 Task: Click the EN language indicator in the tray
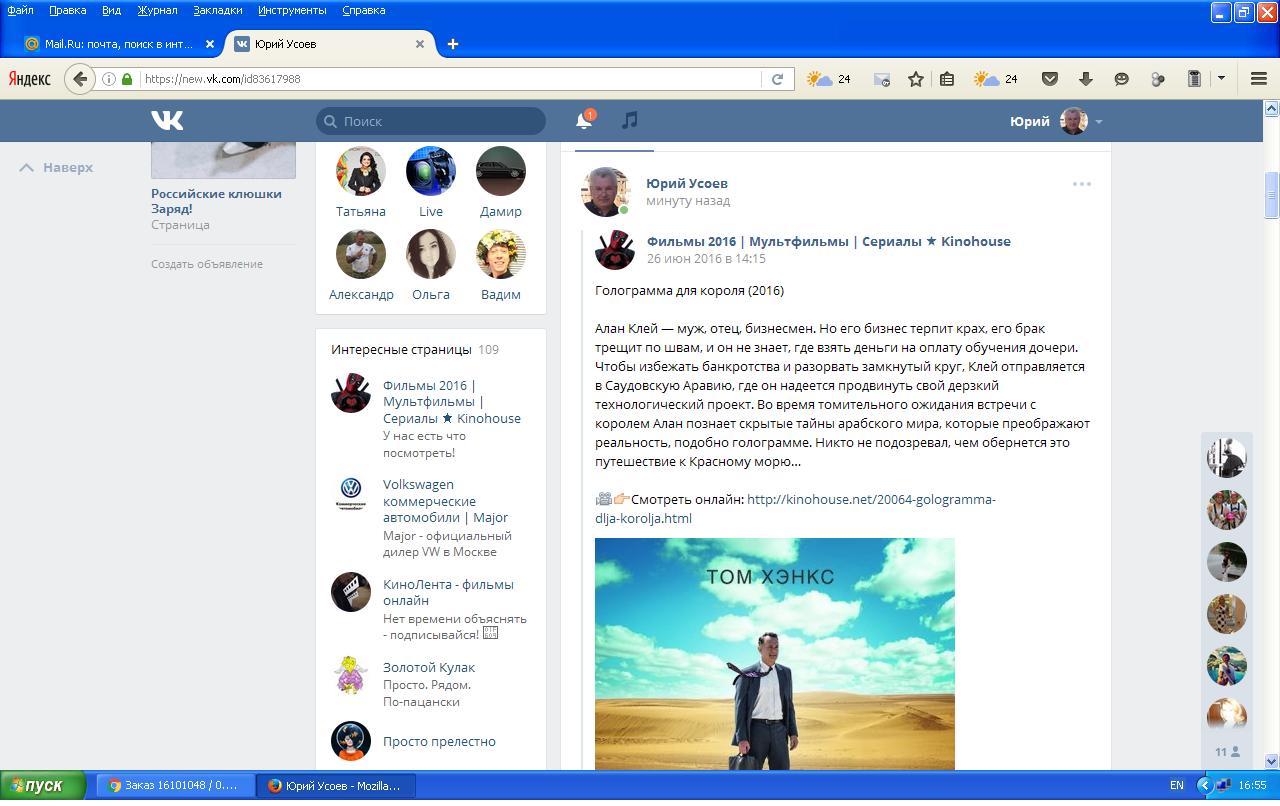(1177, 786)
